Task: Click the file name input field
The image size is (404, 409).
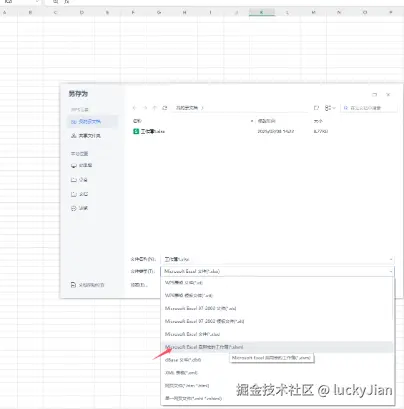Action: coord(277,259)
